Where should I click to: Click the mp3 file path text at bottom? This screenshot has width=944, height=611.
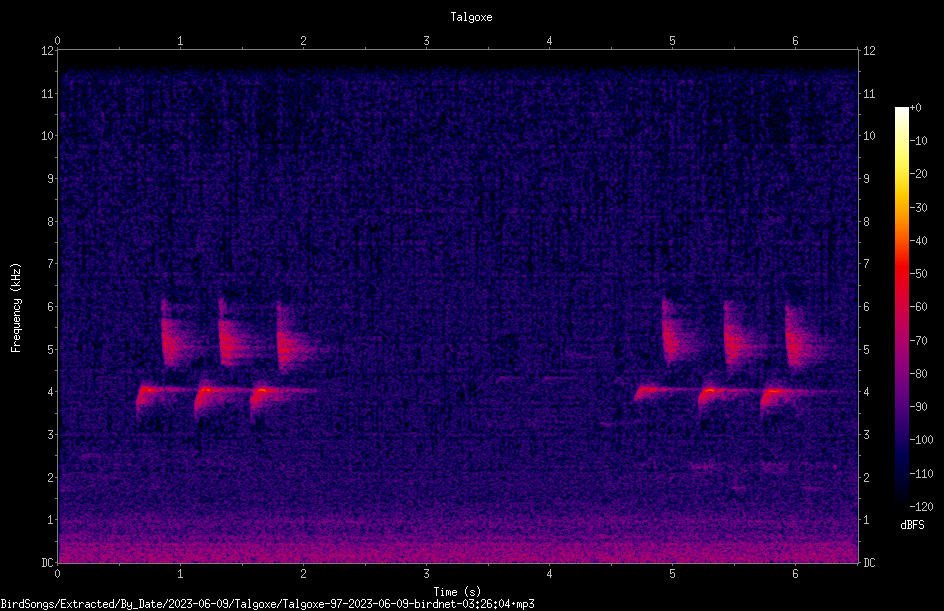pos(267,604)
